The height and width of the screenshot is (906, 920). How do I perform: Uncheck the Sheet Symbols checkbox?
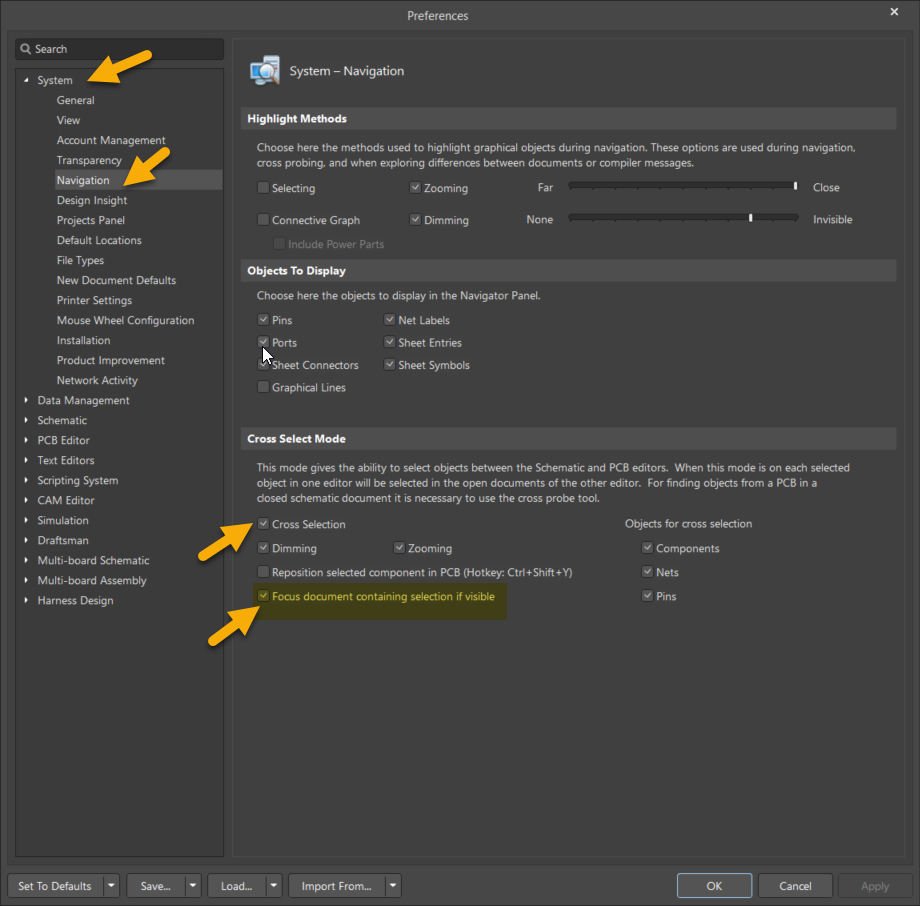click(390, 364)
